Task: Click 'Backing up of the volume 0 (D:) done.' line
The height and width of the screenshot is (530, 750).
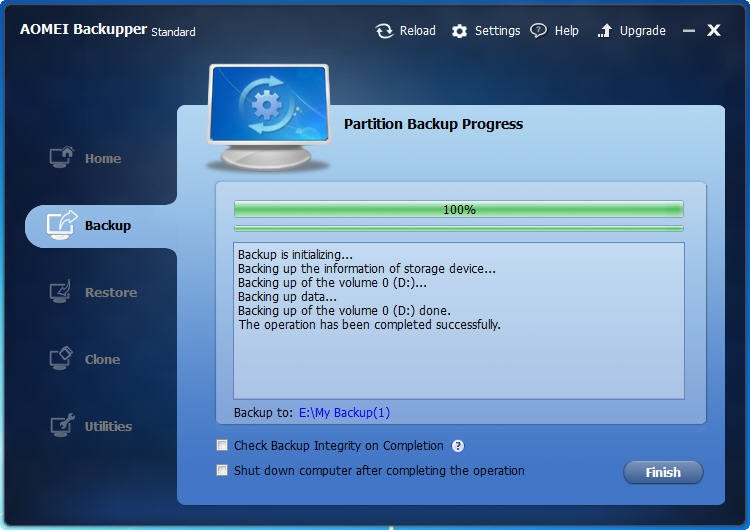Action: click(x=344, y=310)
